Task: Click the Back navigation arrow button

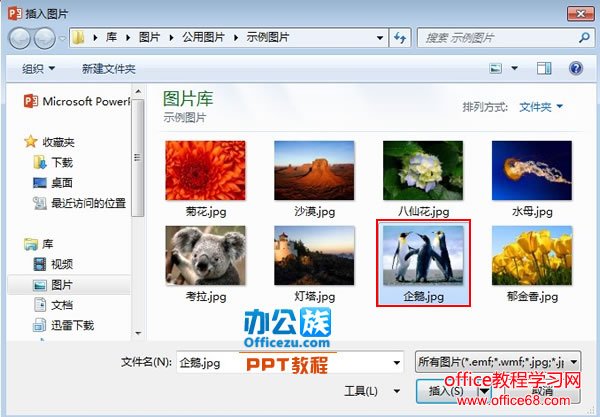Action: point(19,38)
